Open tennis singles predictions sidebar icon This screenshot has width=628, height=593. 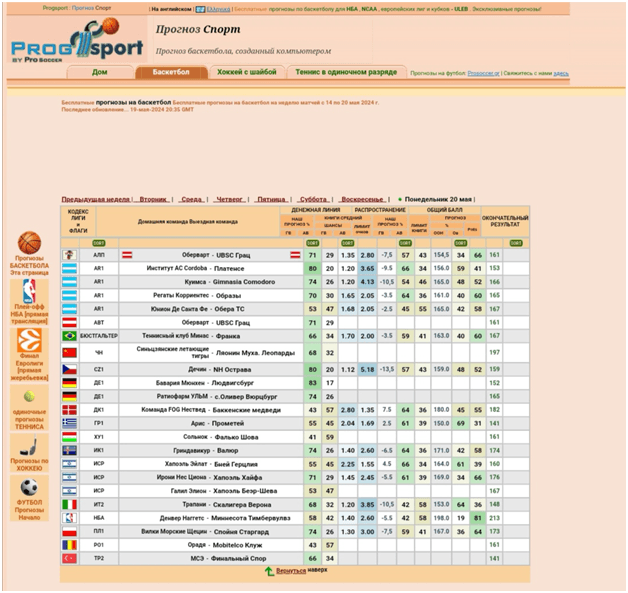point(29,396)
